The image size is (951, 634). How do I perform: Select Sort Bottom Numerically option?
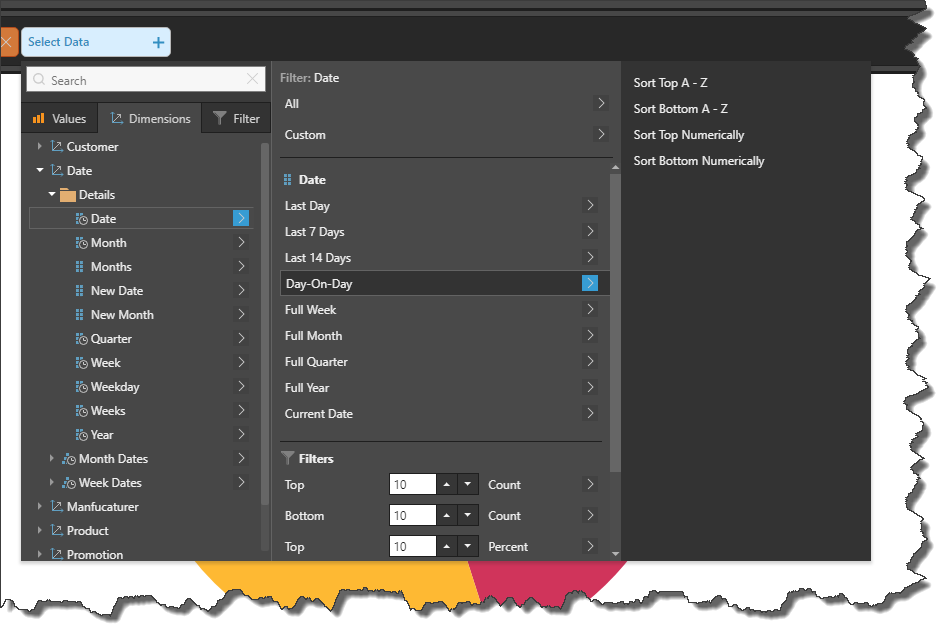(x=698, y=161)
